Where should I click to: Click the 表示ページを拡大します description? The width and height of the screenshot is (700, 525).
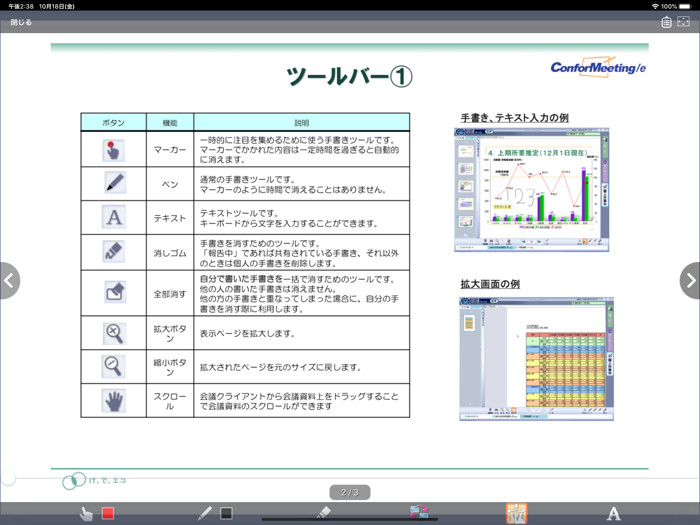pyautogui.click(x=247, y=333)
